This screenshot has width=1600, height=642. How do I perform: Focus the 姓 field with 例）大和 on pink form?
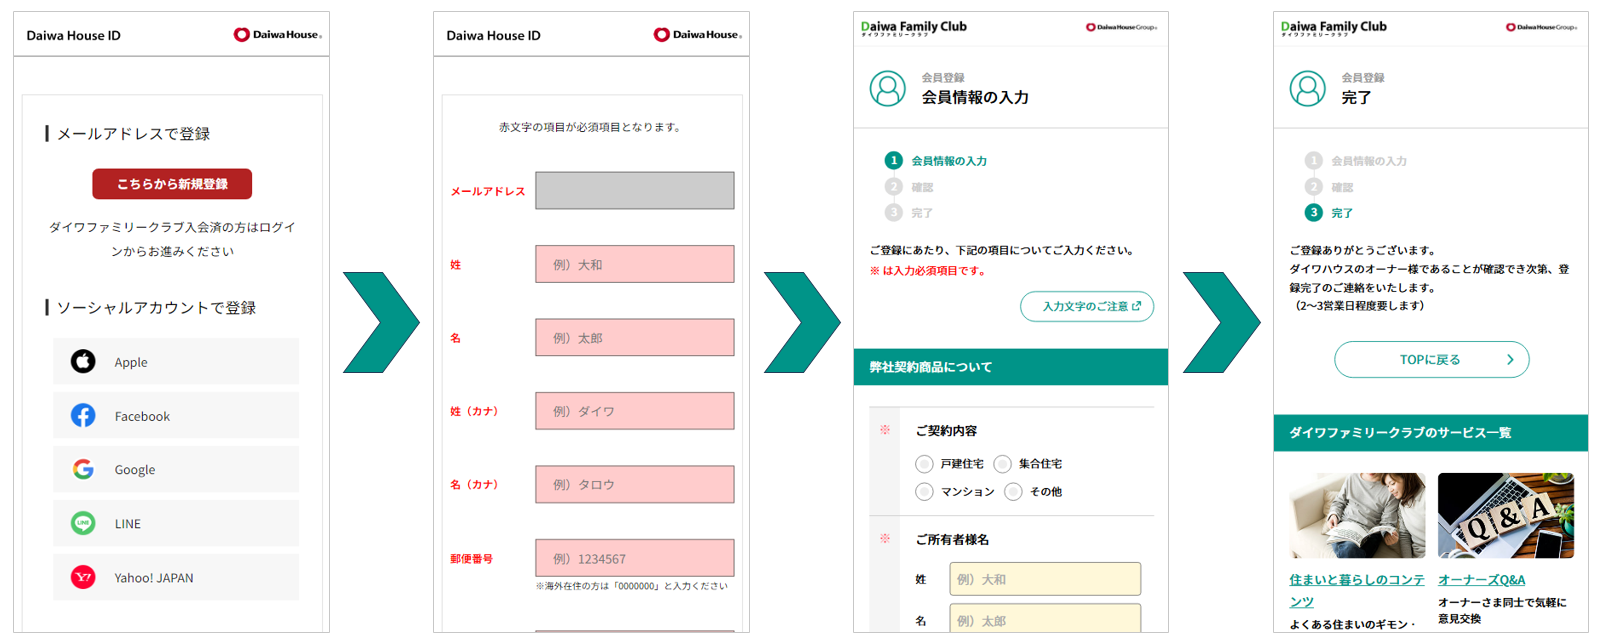tap(634, 264)
